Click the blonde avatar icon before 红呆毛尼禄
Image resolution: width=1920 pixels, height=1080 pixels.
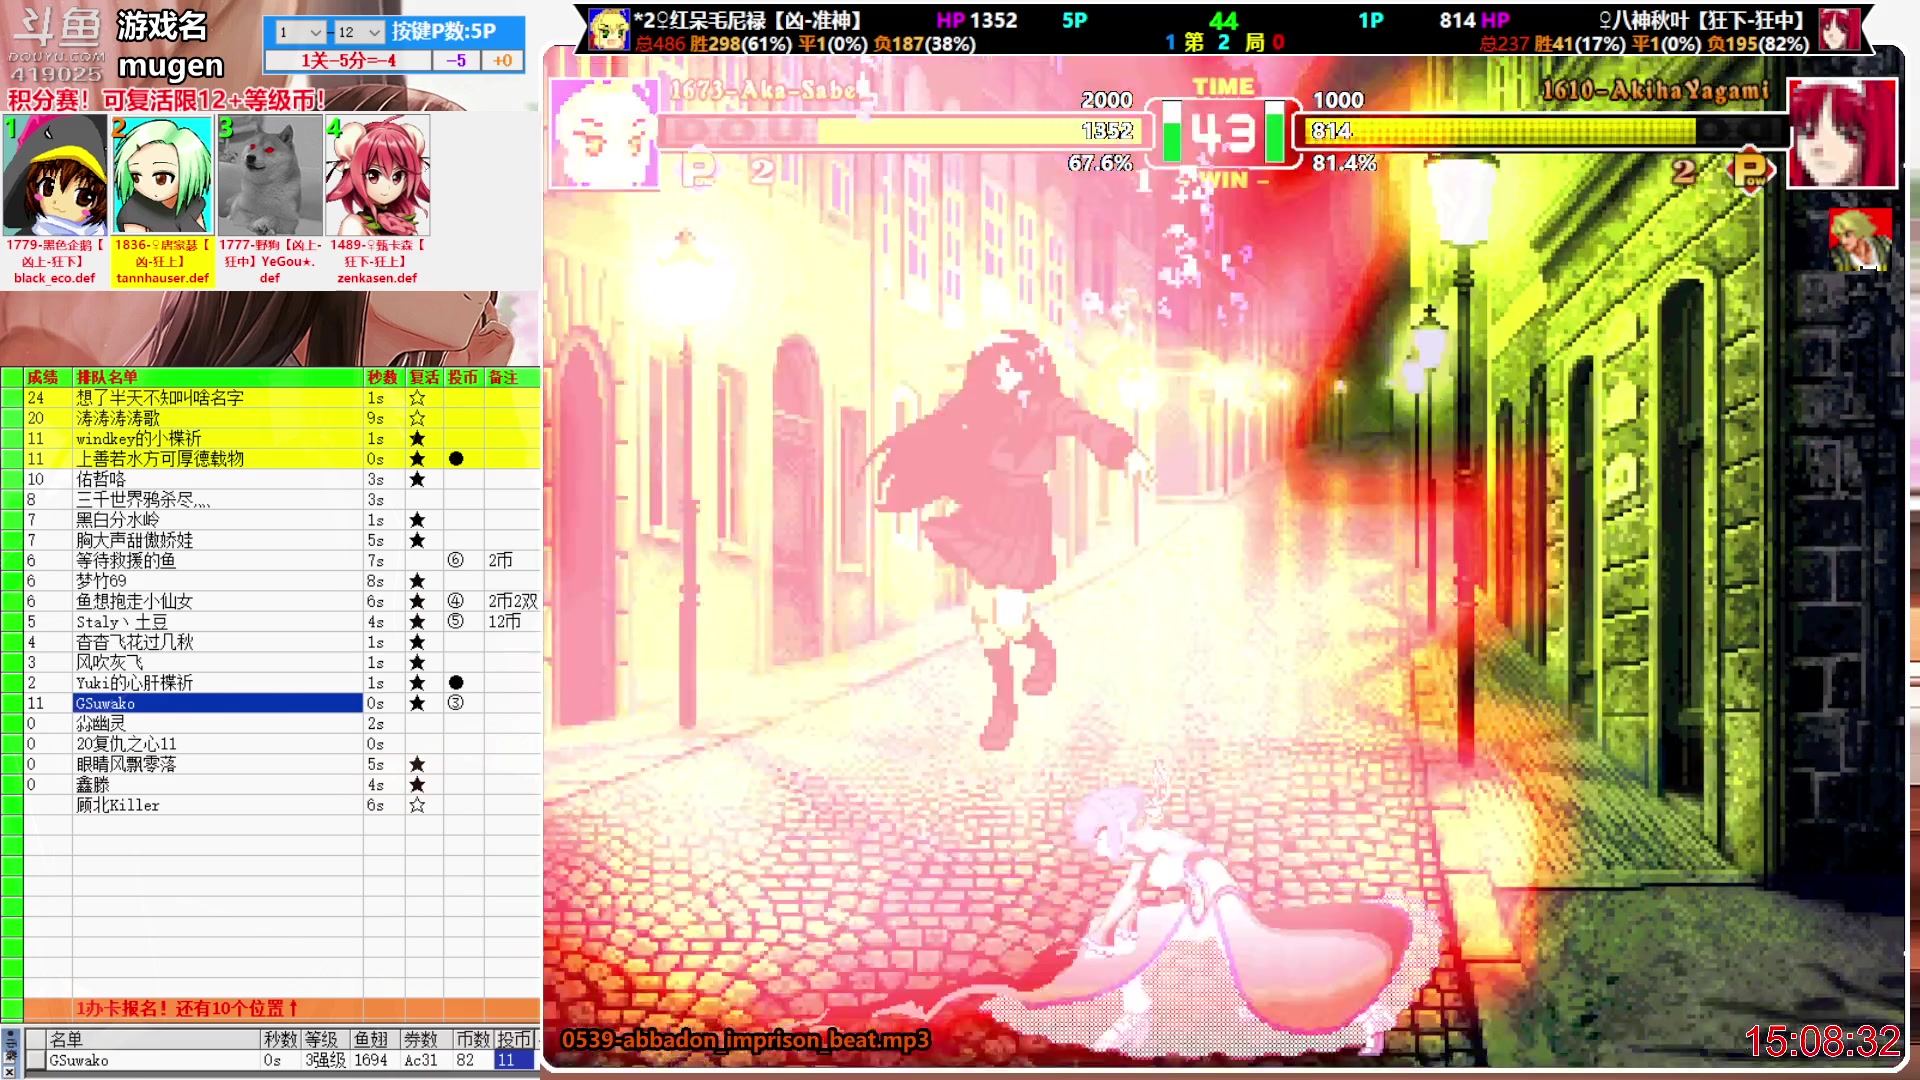point(609,29)
